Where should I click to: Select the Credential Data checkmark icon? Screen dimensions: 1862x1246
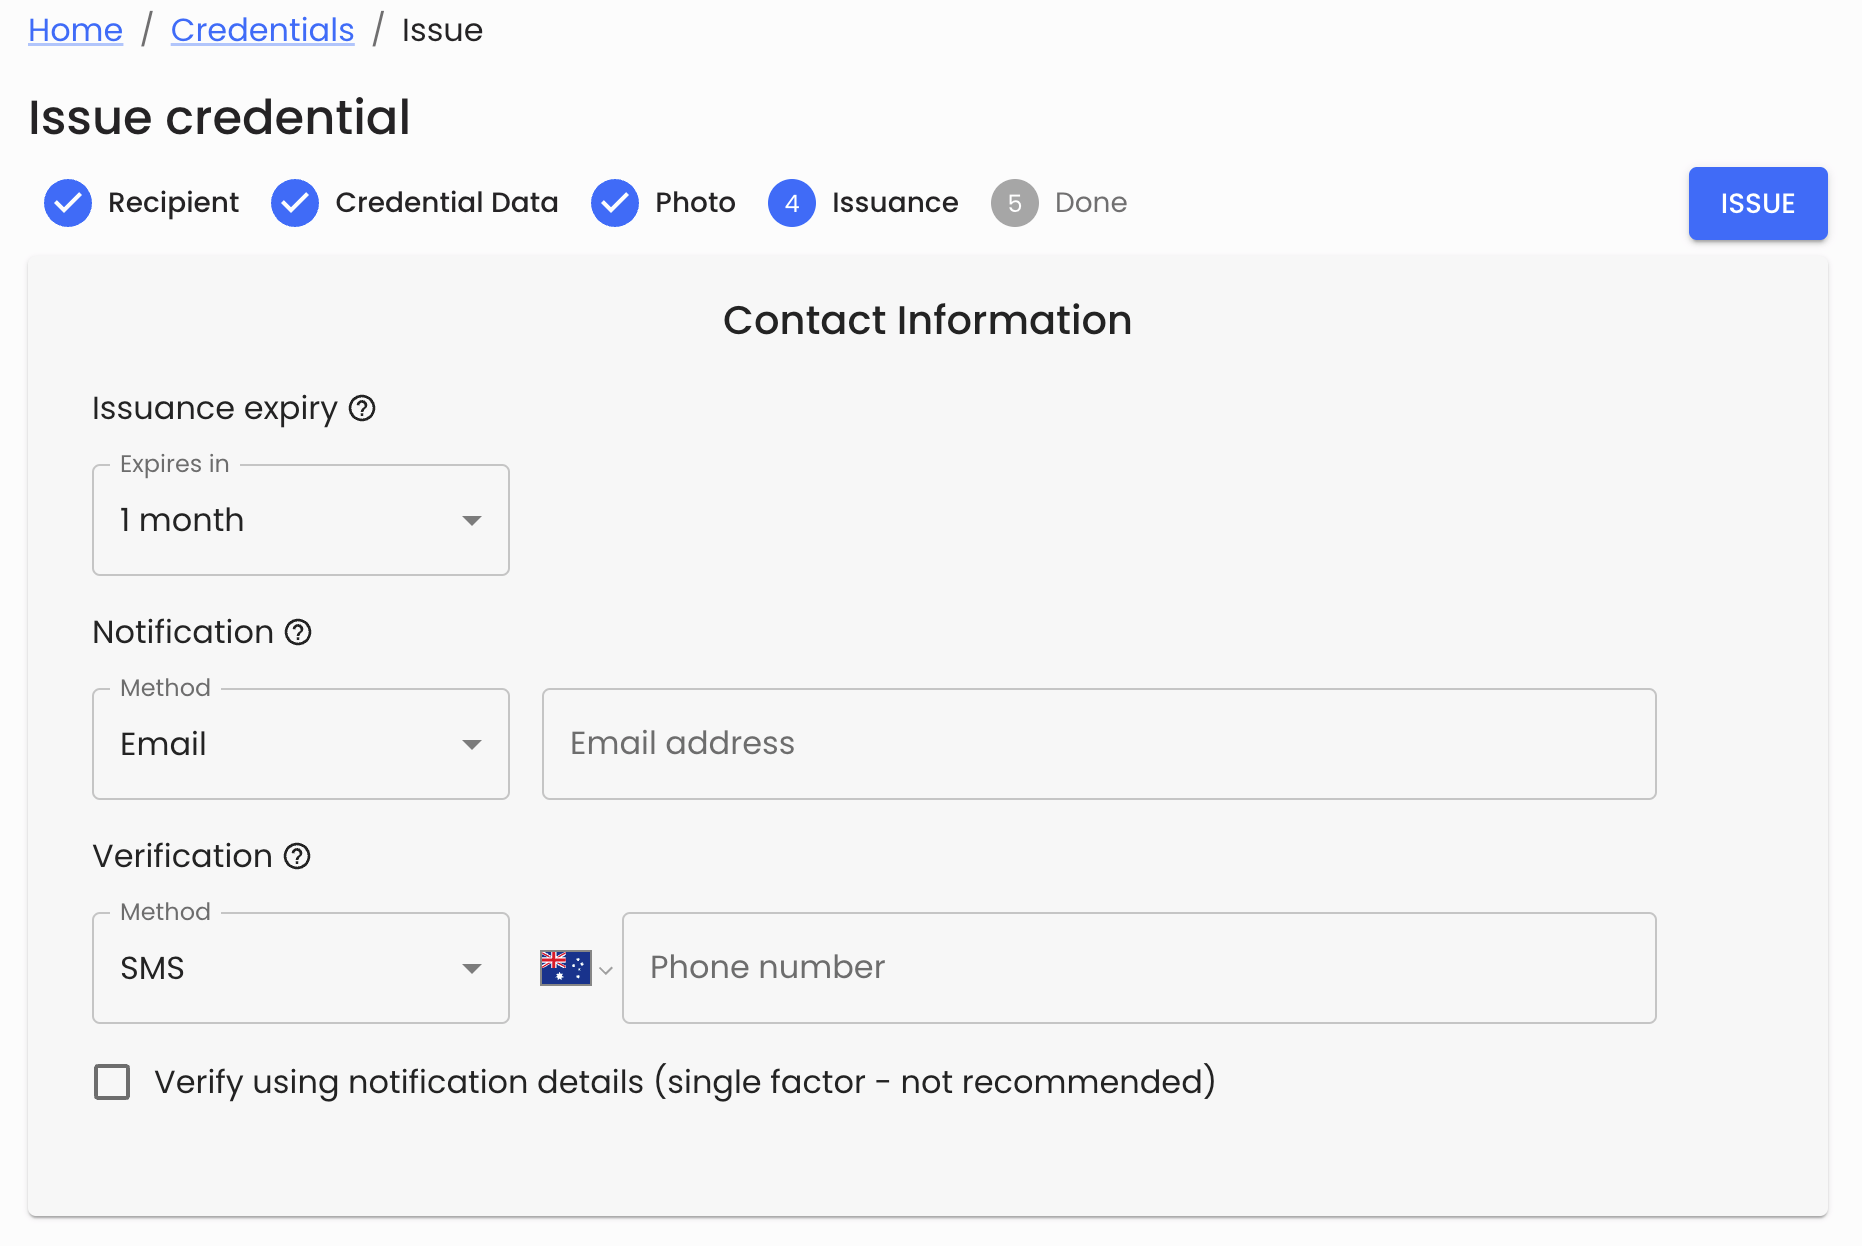(x=295, y=202)
